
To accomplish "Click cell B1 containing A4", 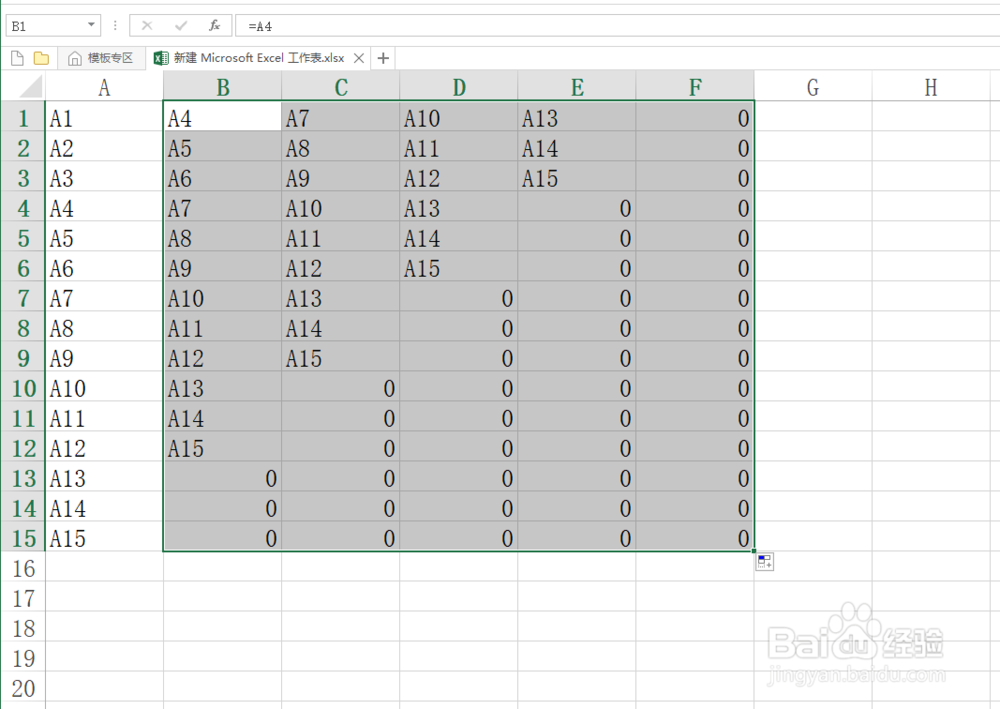I will pyautogui.click(x=222, y=117).
